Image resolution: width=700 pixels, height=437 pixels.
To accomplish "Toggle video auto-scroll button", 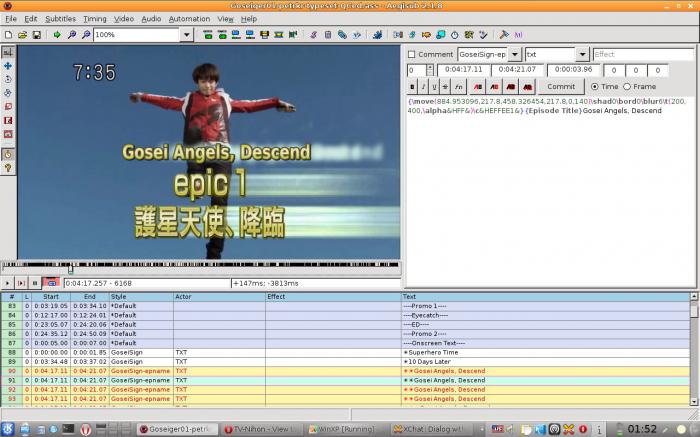I will tap(51, 283).
